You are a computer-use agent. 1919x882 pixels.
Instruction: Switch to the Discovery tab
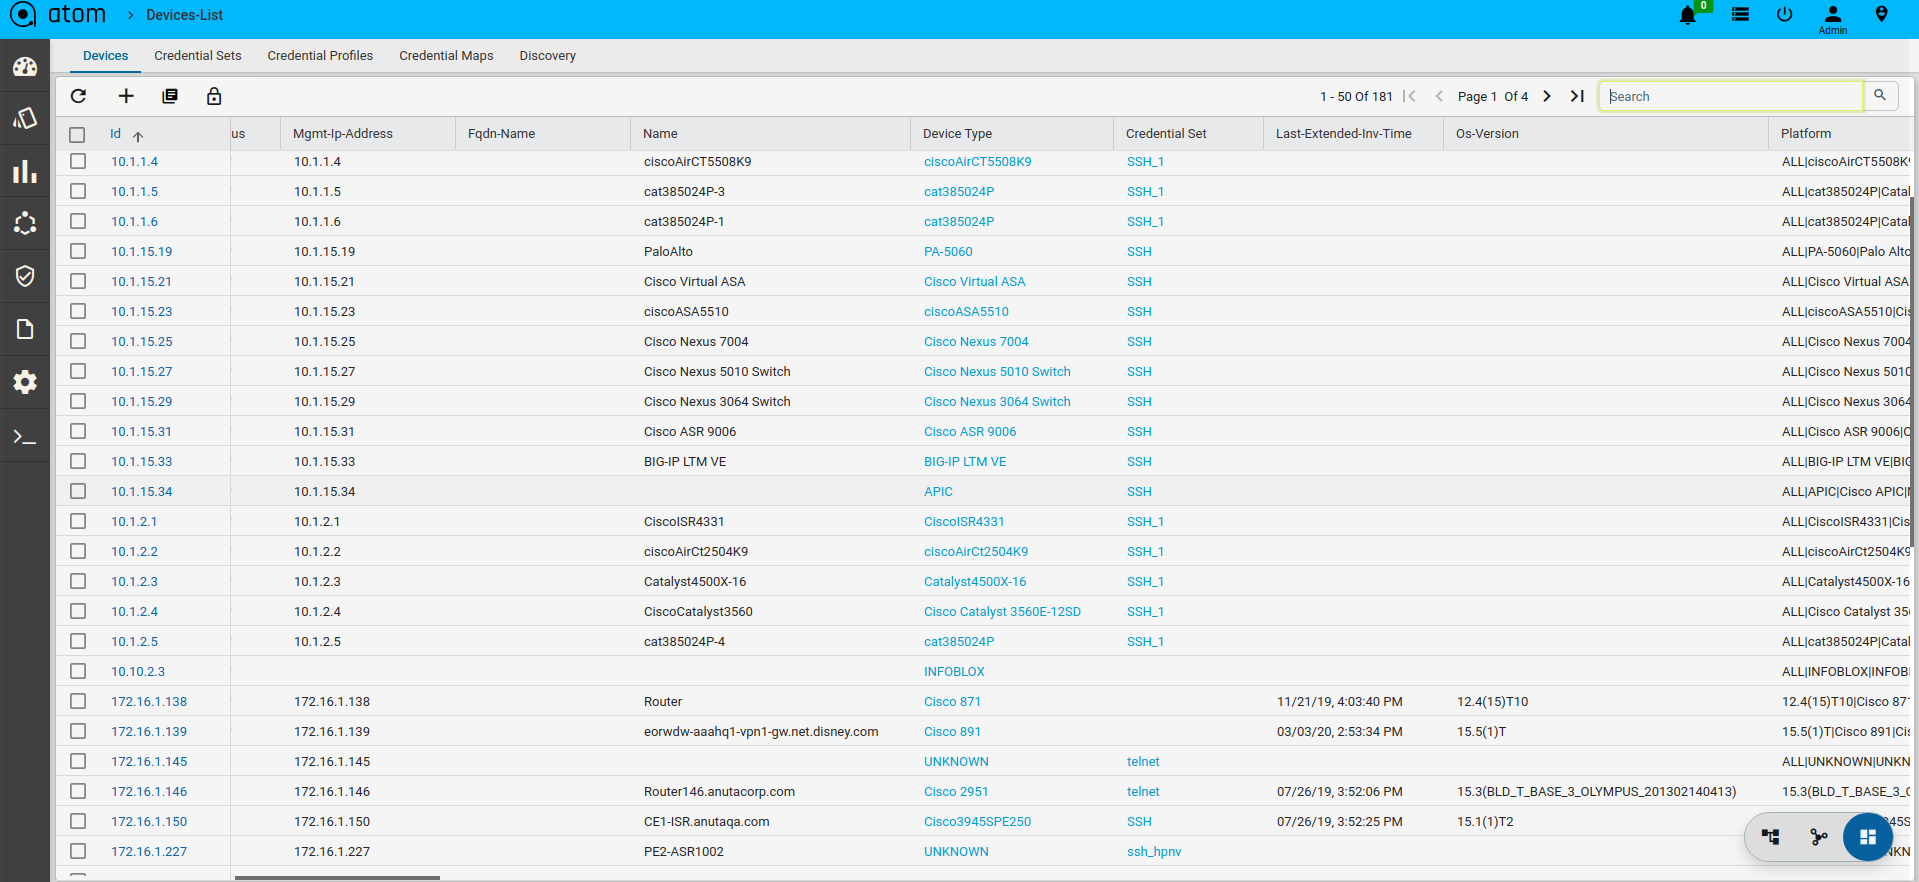(547, 56)
